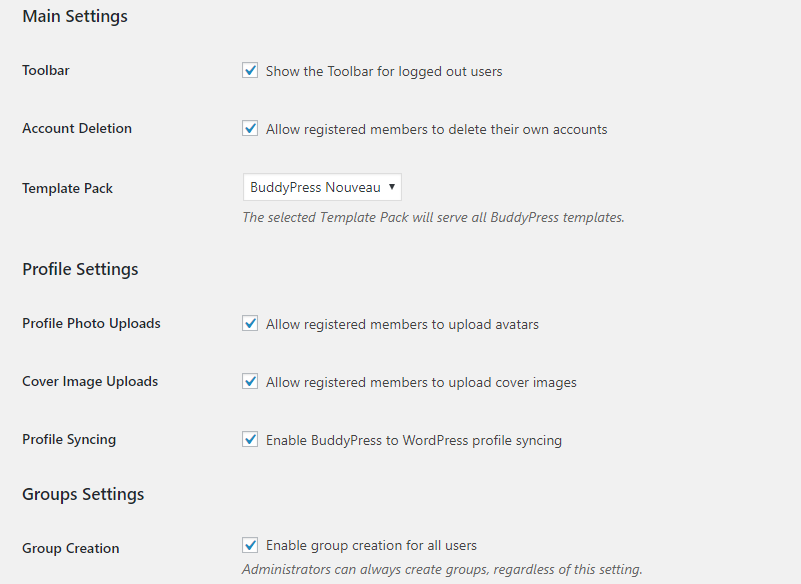Uncheck the Show Toolbar for logged out users checkbox

click(250, 71)
